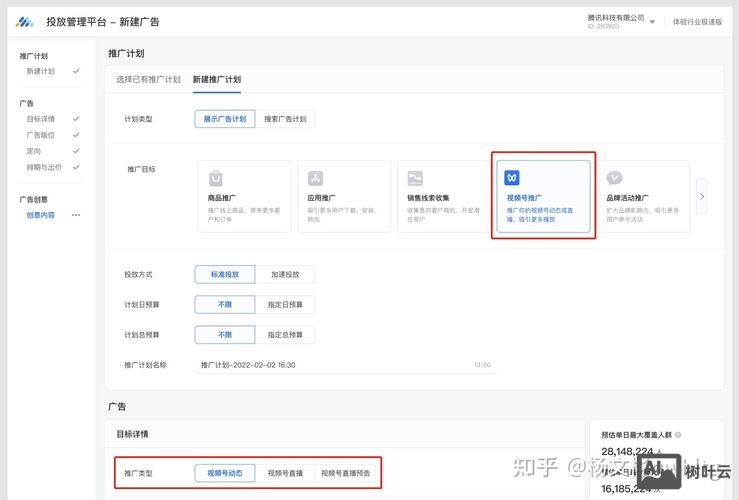This screenshot has width=739, height=500.
Task: Open 新建计划 in the sidebar
Action: click(41, 71)
